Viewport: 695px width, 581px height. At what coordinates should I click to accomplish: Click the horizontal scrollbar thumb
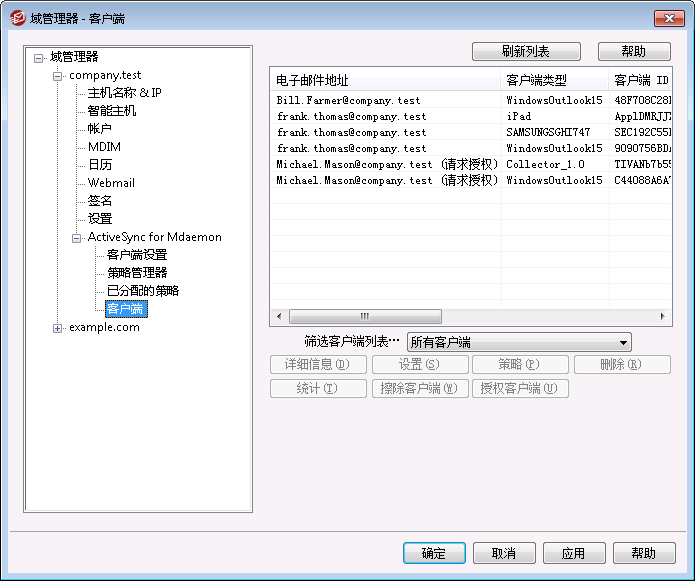point(365,316)
